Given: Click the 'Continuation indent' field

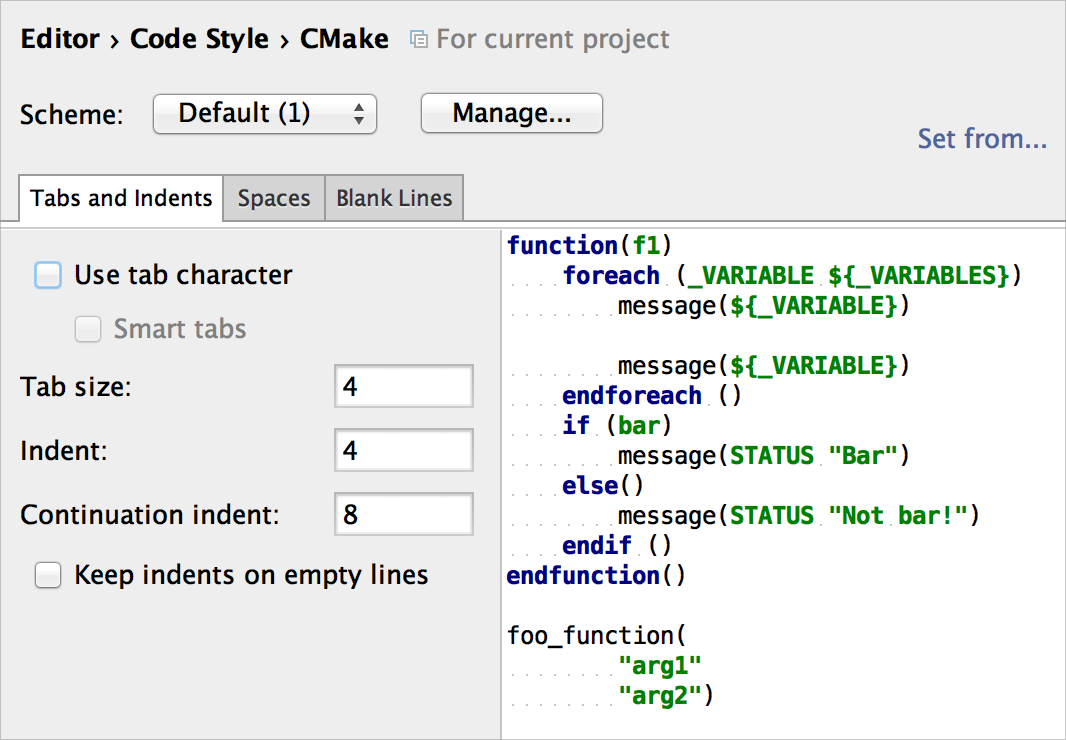Looking at the screenshot, I should pos(404,514).
